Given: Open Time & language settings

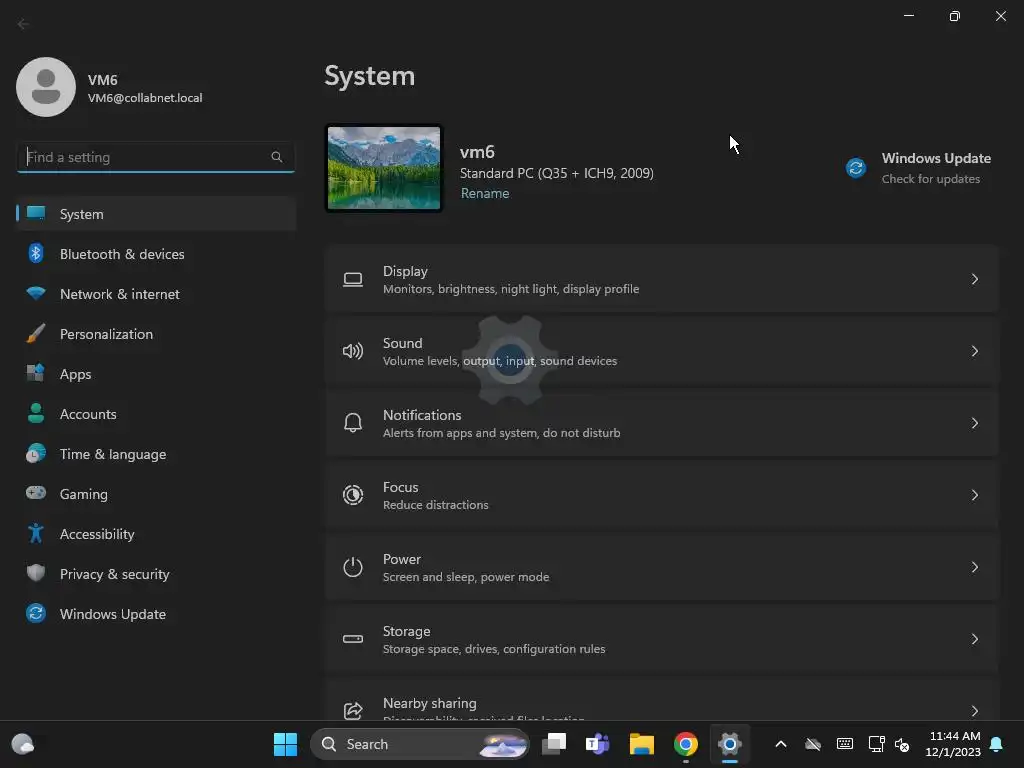Looking at the screenshot, I should 155,454.
